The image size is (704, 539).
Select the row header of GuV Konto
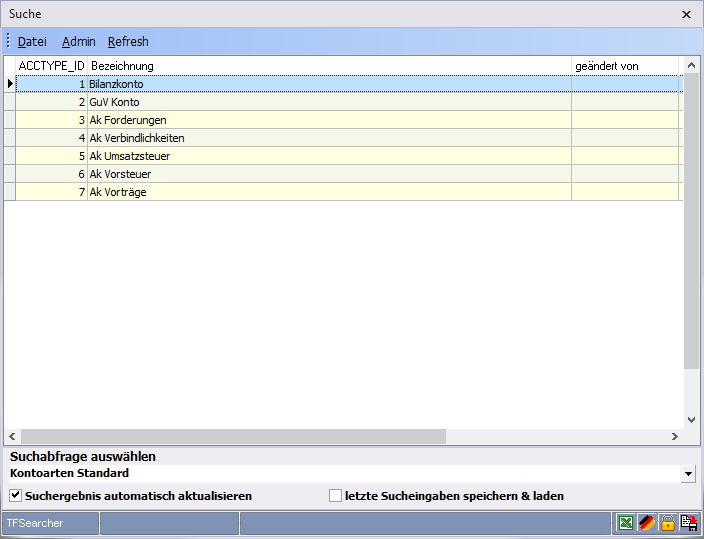tap(10, 102)
